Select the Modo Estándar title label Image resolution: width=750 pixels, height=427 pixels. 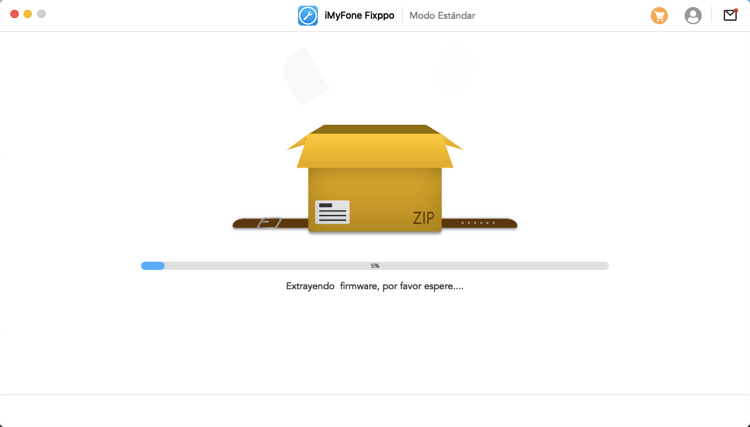coord(442,16)
